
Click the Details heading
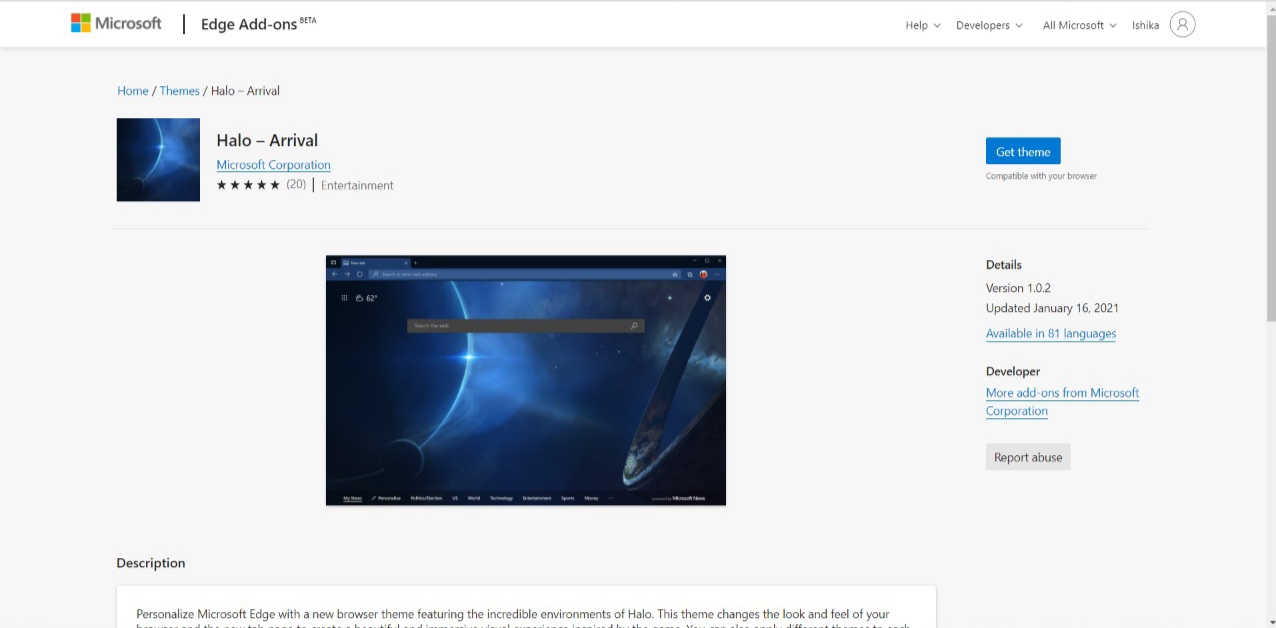(x=1004, y=265)
